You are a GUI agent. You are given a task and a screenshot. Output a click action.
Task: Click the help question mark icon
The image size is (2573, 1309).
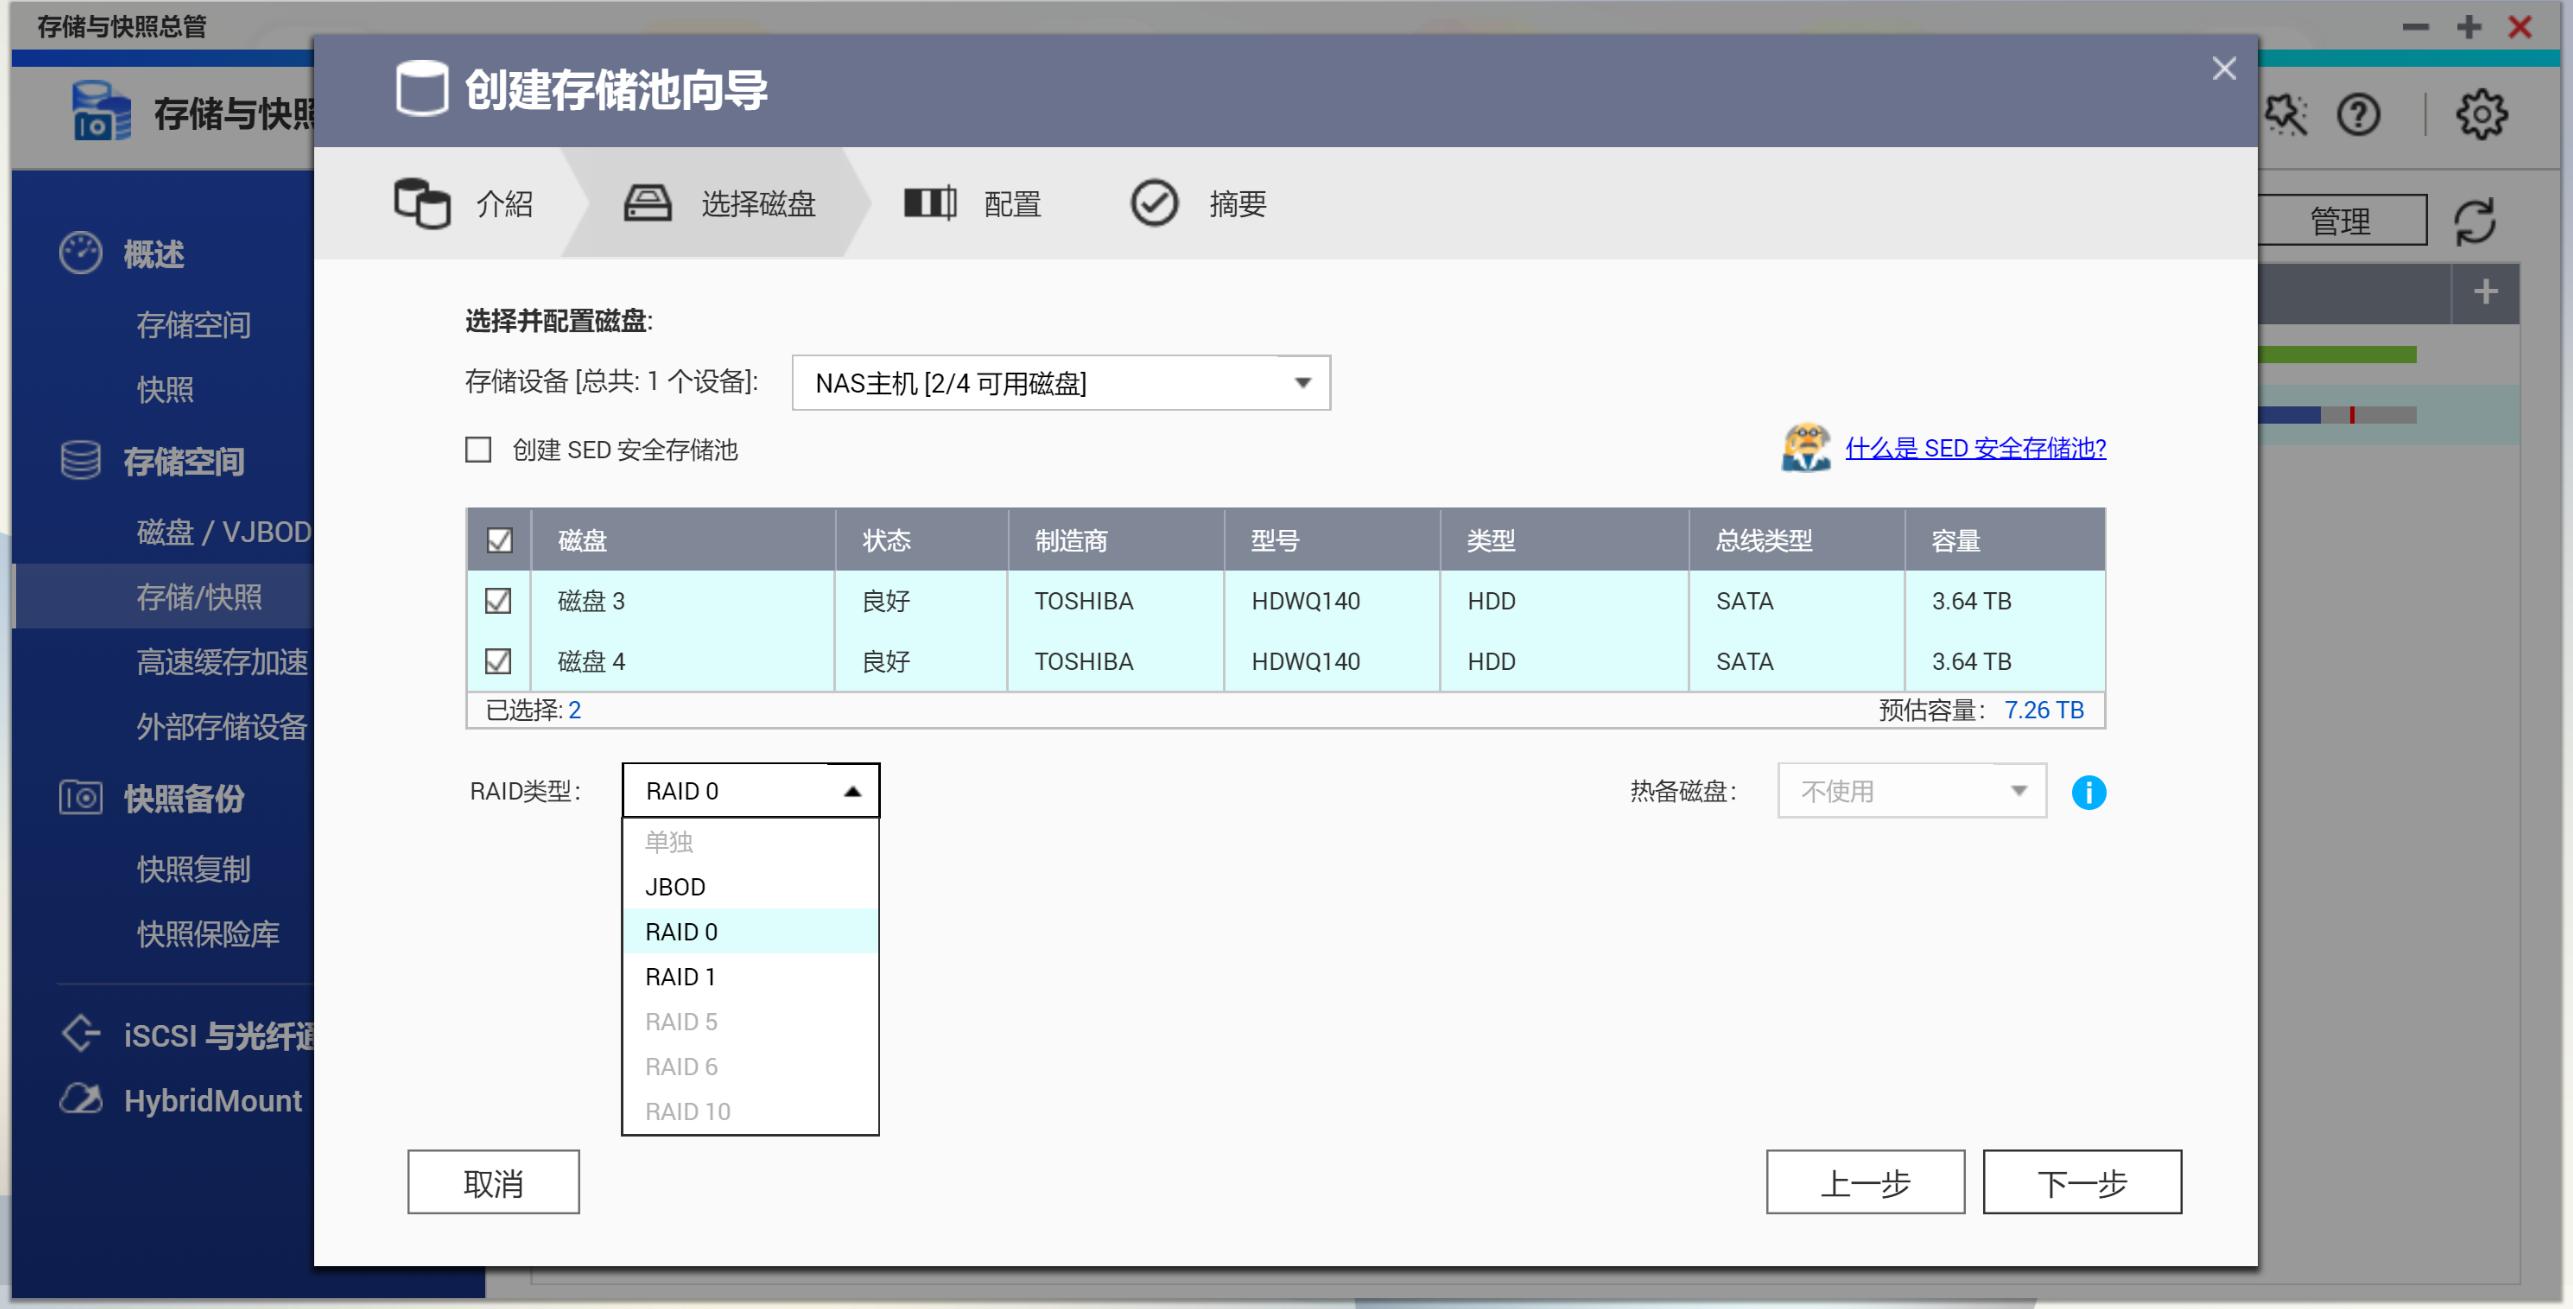coord(2360,114)
